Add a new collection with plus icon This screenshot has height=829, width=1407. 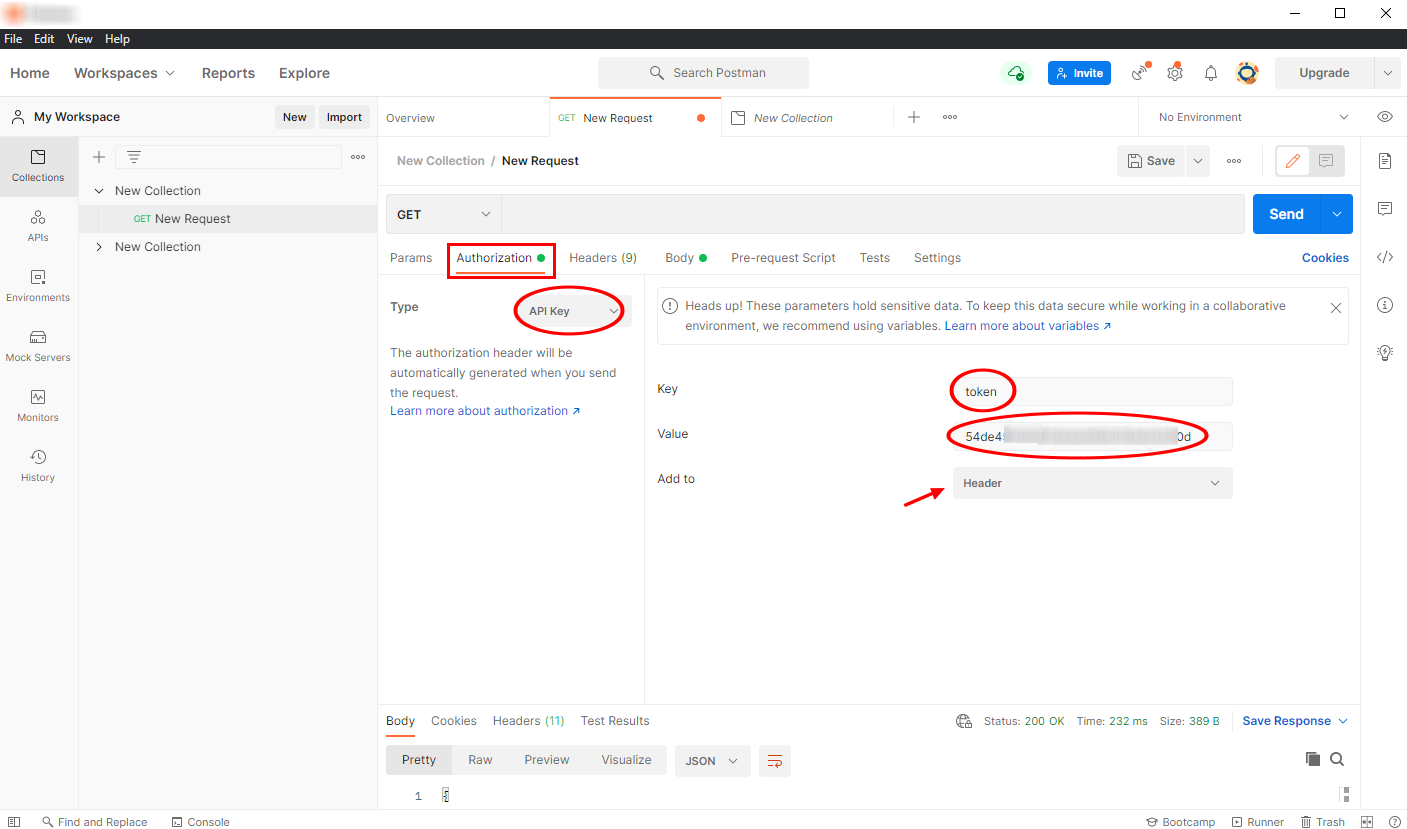point(99,157)
